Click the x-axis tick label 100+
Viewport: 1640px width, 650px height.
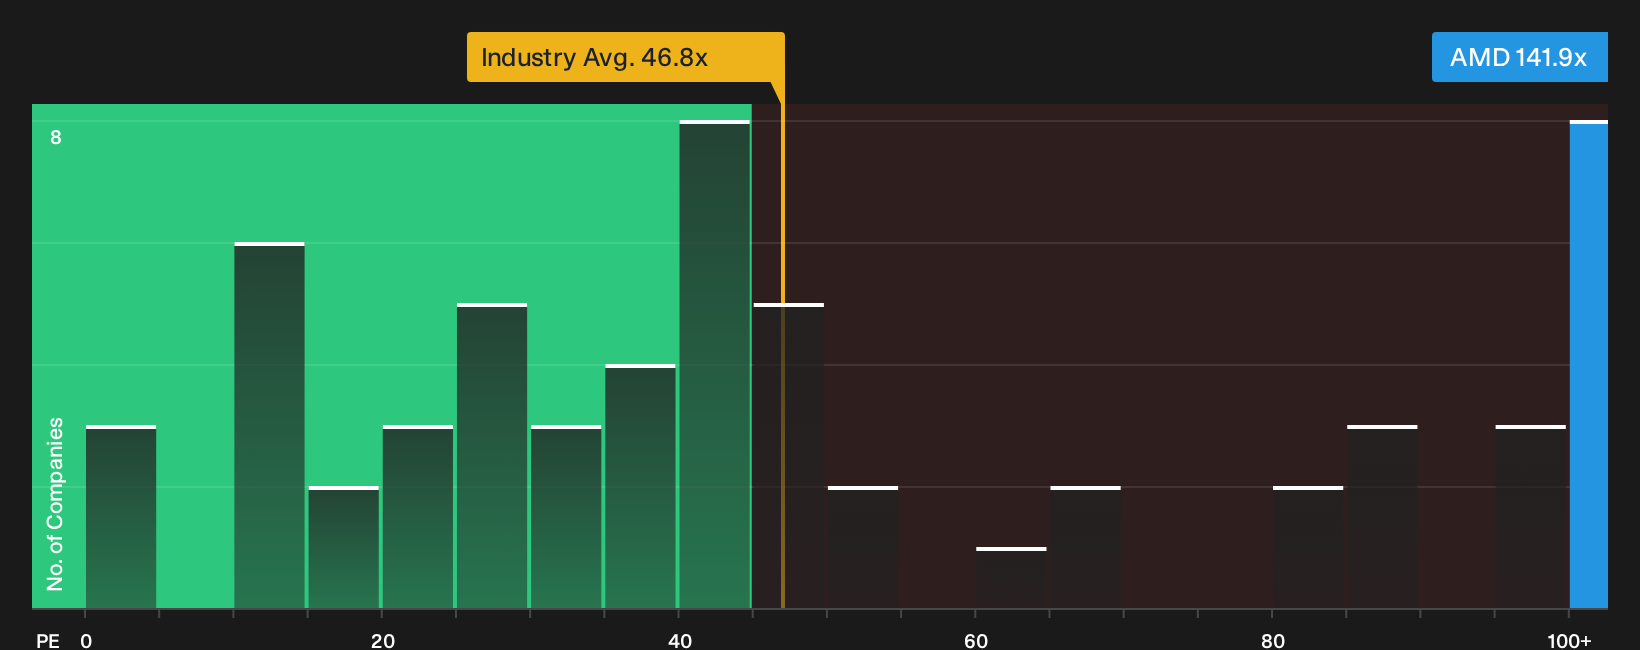[1569, 640]
